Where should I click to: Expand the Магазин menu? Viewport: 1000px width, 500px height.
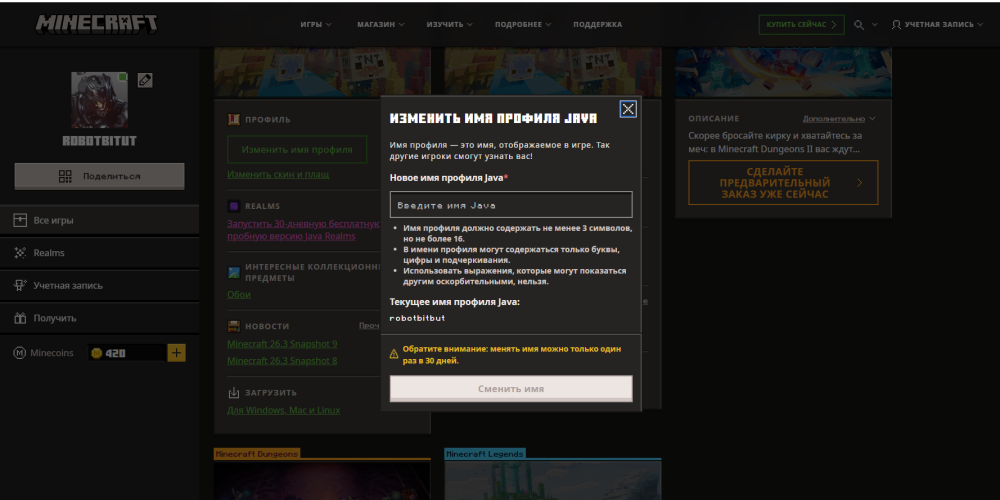click(x=381, y=25)
